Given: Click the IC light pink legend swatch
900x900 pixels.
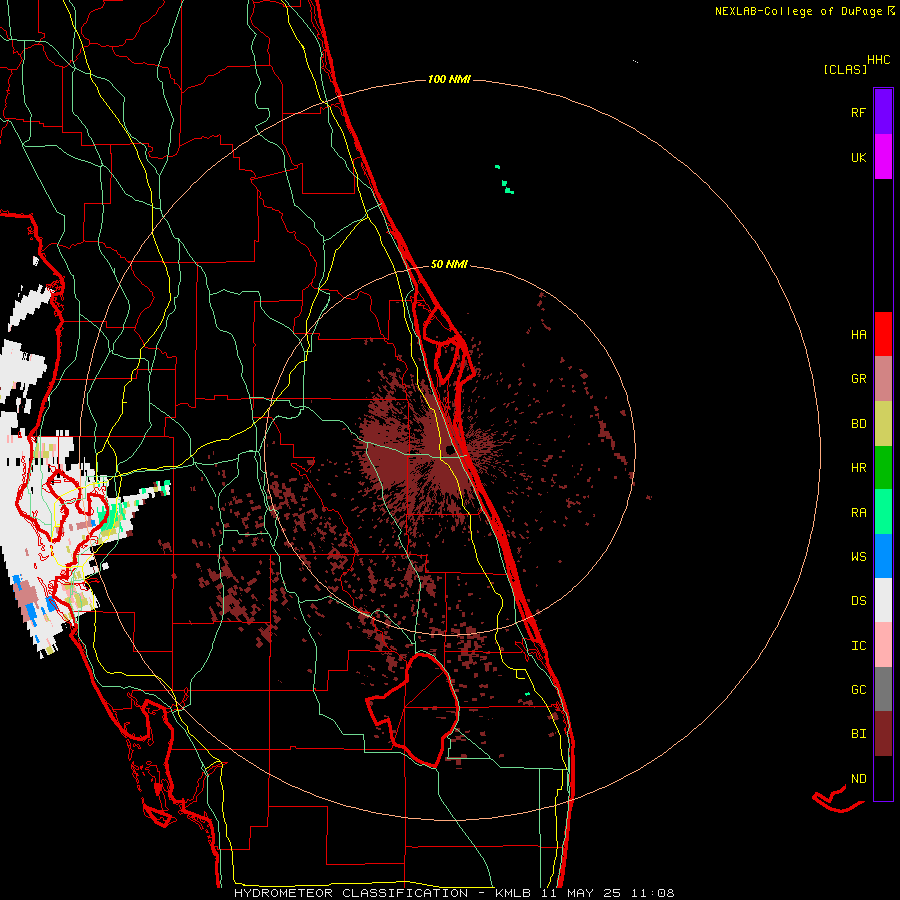Looking at the screenshot, I should point(883,645).
